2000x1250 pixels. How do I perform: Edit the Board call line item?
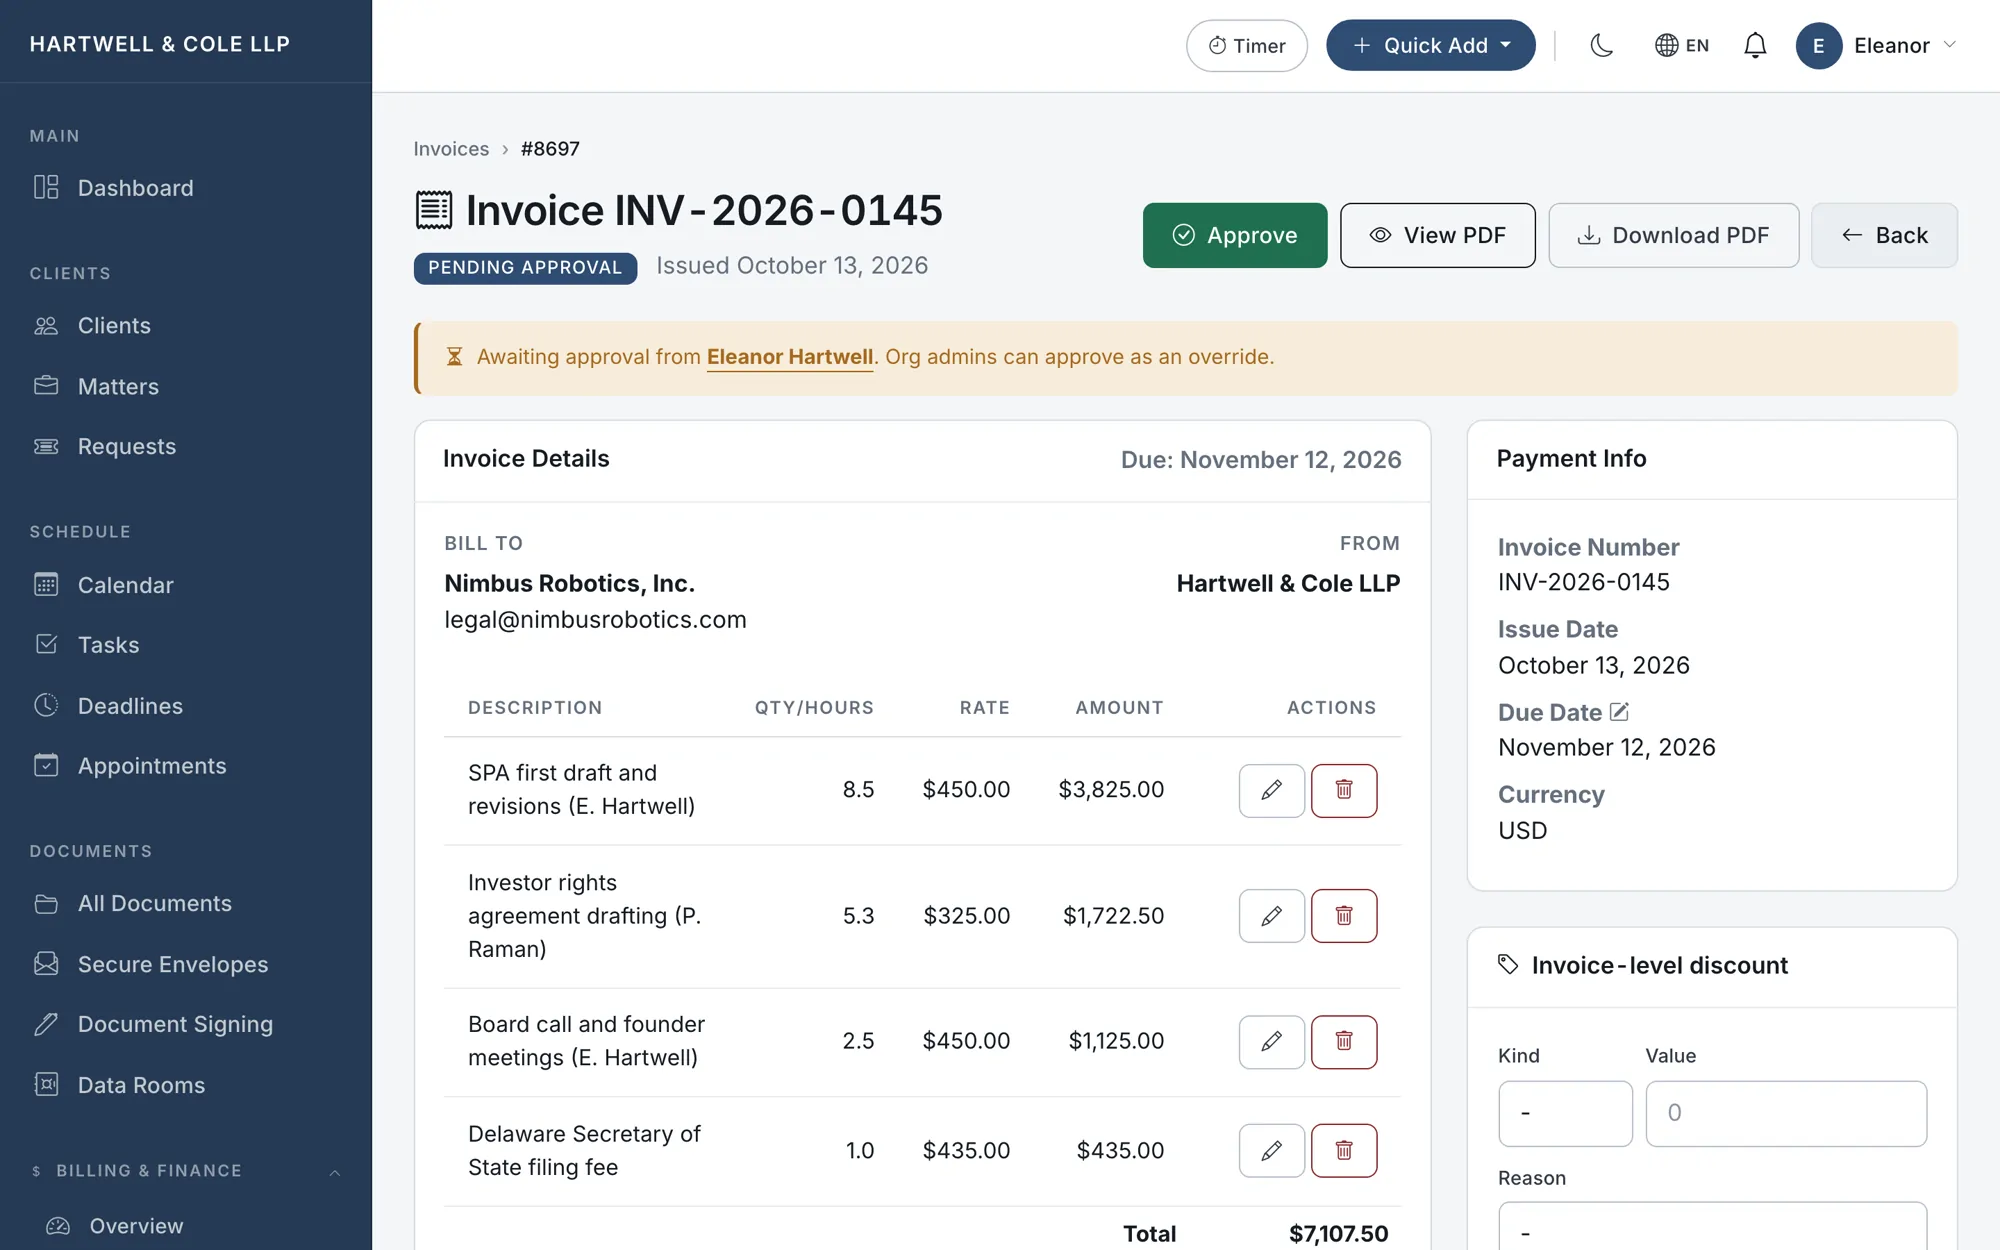1271,1042
